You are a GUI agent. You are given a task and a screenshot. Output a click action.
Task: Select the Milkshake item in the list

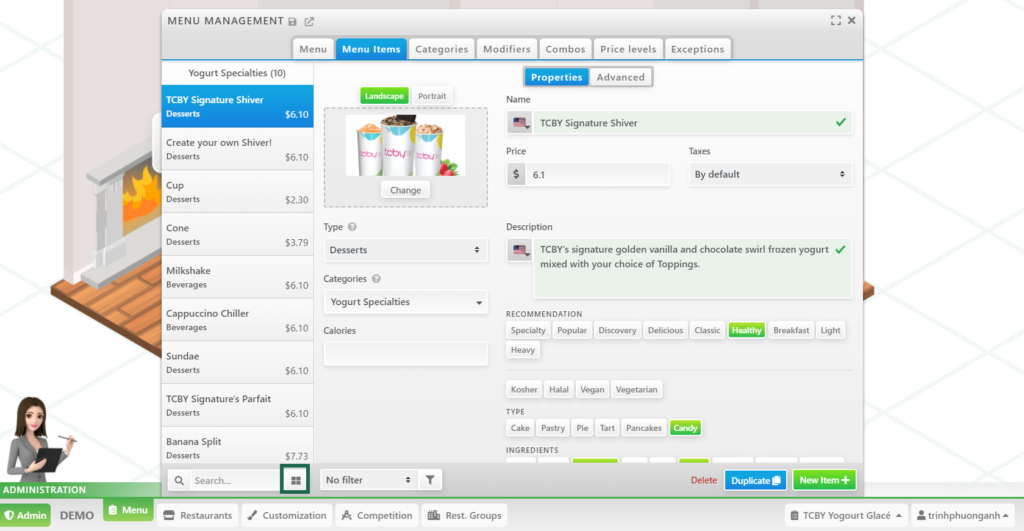pyautogui.click(x=237, y=277)
